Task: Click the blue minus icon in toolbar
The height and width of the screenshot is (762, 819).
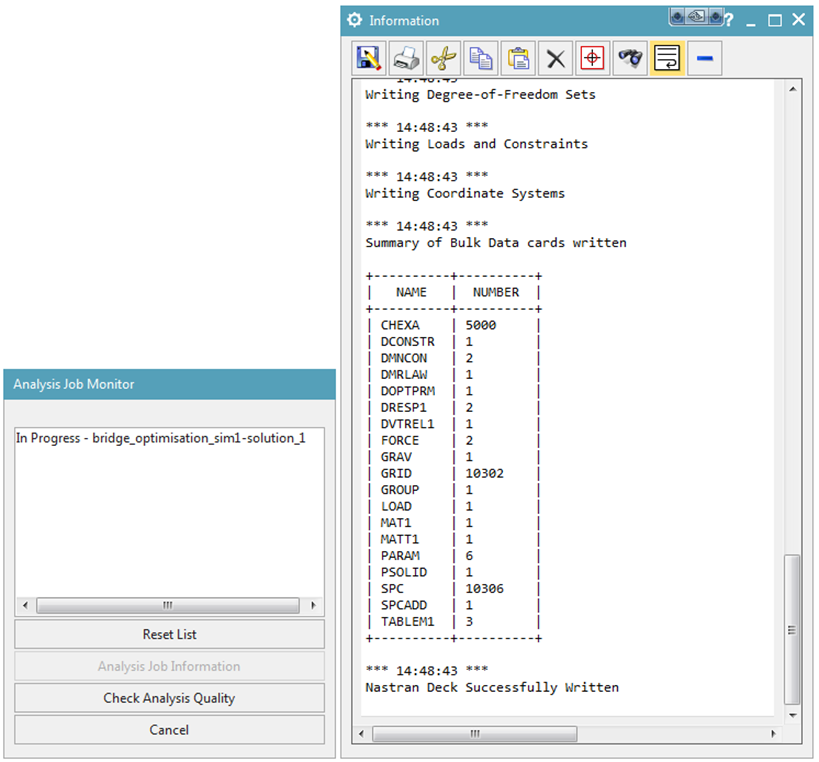Action: pyautogui.click(x=705, y=58)
